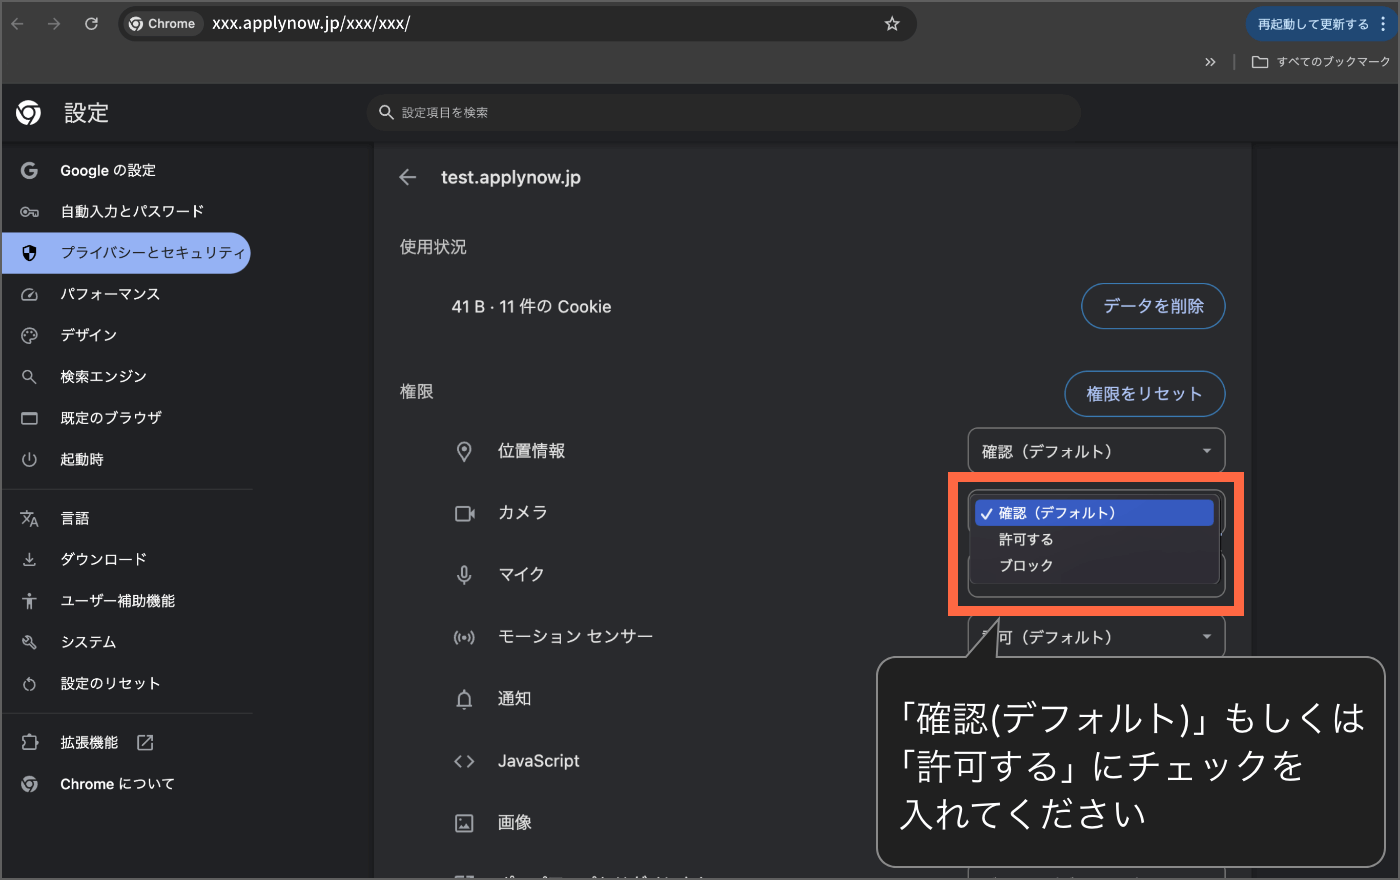Click the bell icon beside 通知
Viewport: 1400px width, 880px height.
[x=464, y=699]
